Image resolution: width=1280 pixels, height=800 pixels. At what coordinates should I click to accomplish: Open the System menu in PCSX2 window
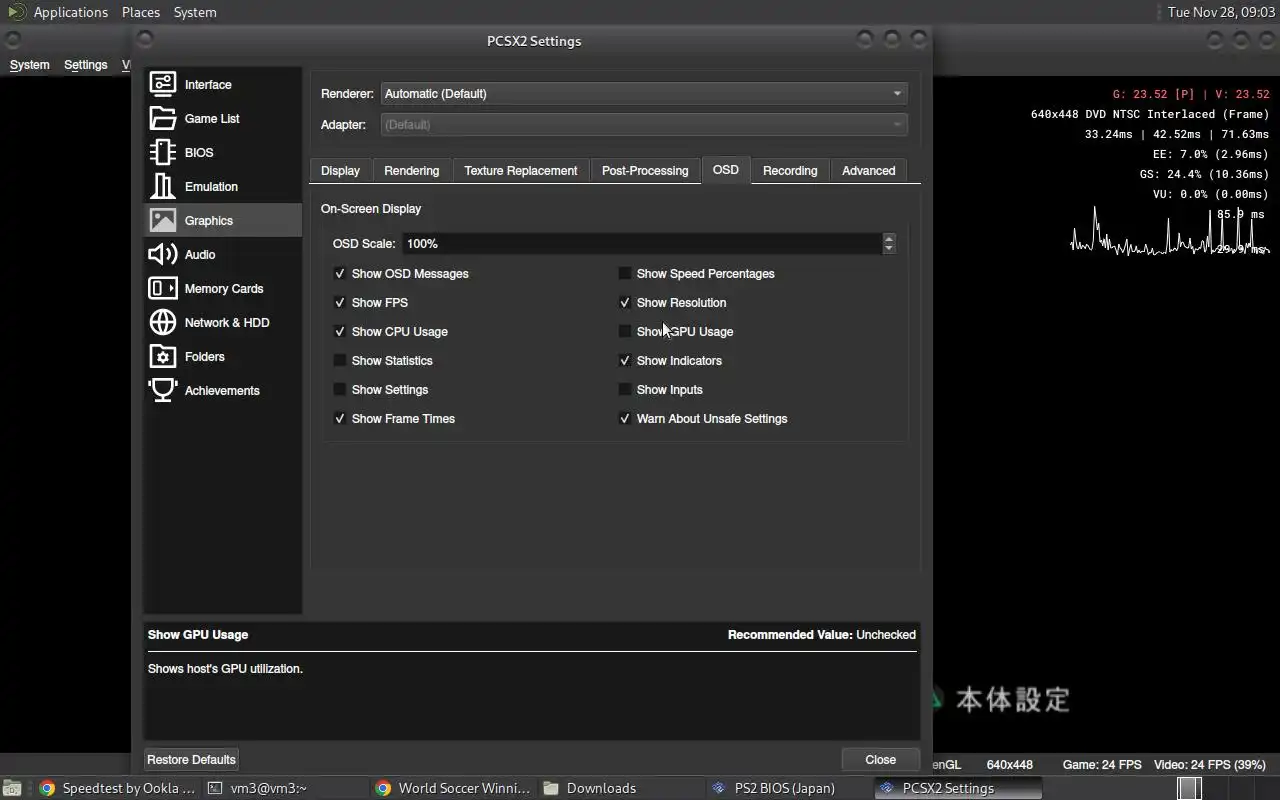[x=29, y=64]
